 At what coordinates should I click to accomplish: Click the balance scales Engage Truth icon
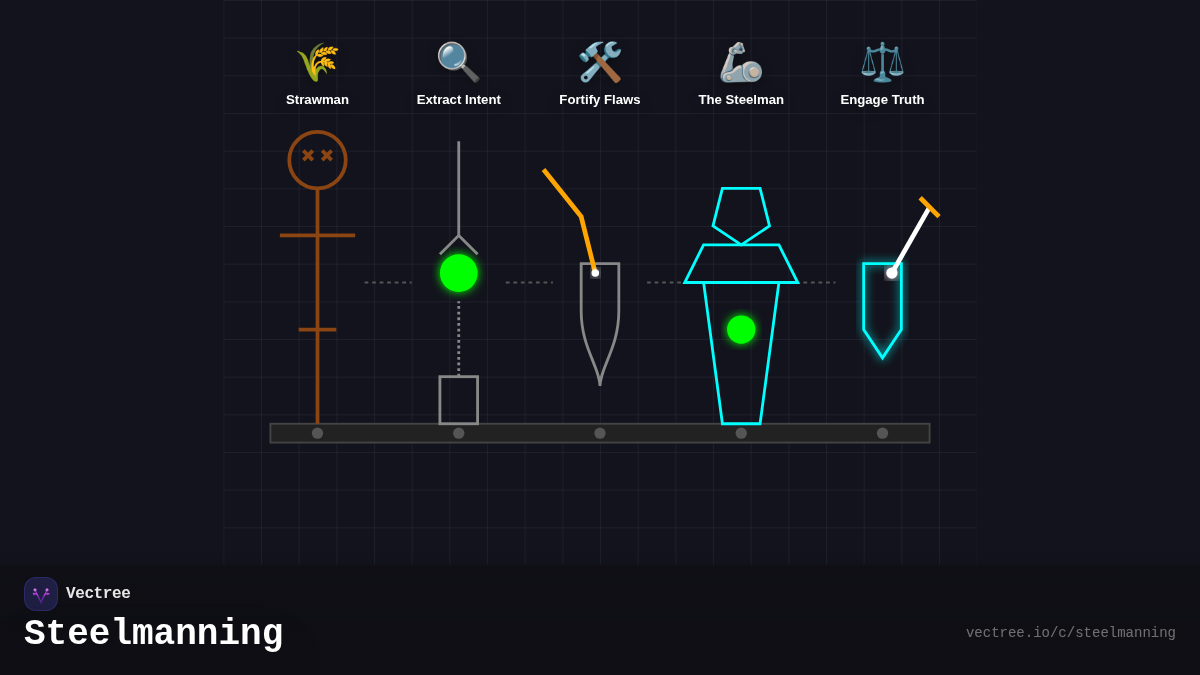(882, 62)
